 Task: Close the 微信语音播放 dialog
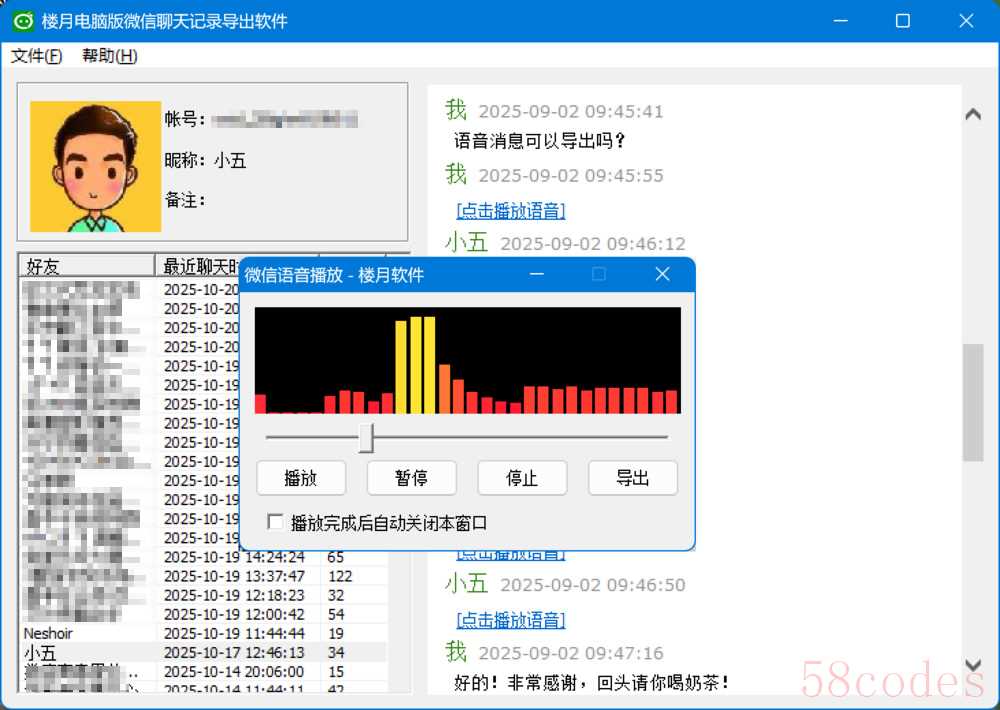[662, 275]
